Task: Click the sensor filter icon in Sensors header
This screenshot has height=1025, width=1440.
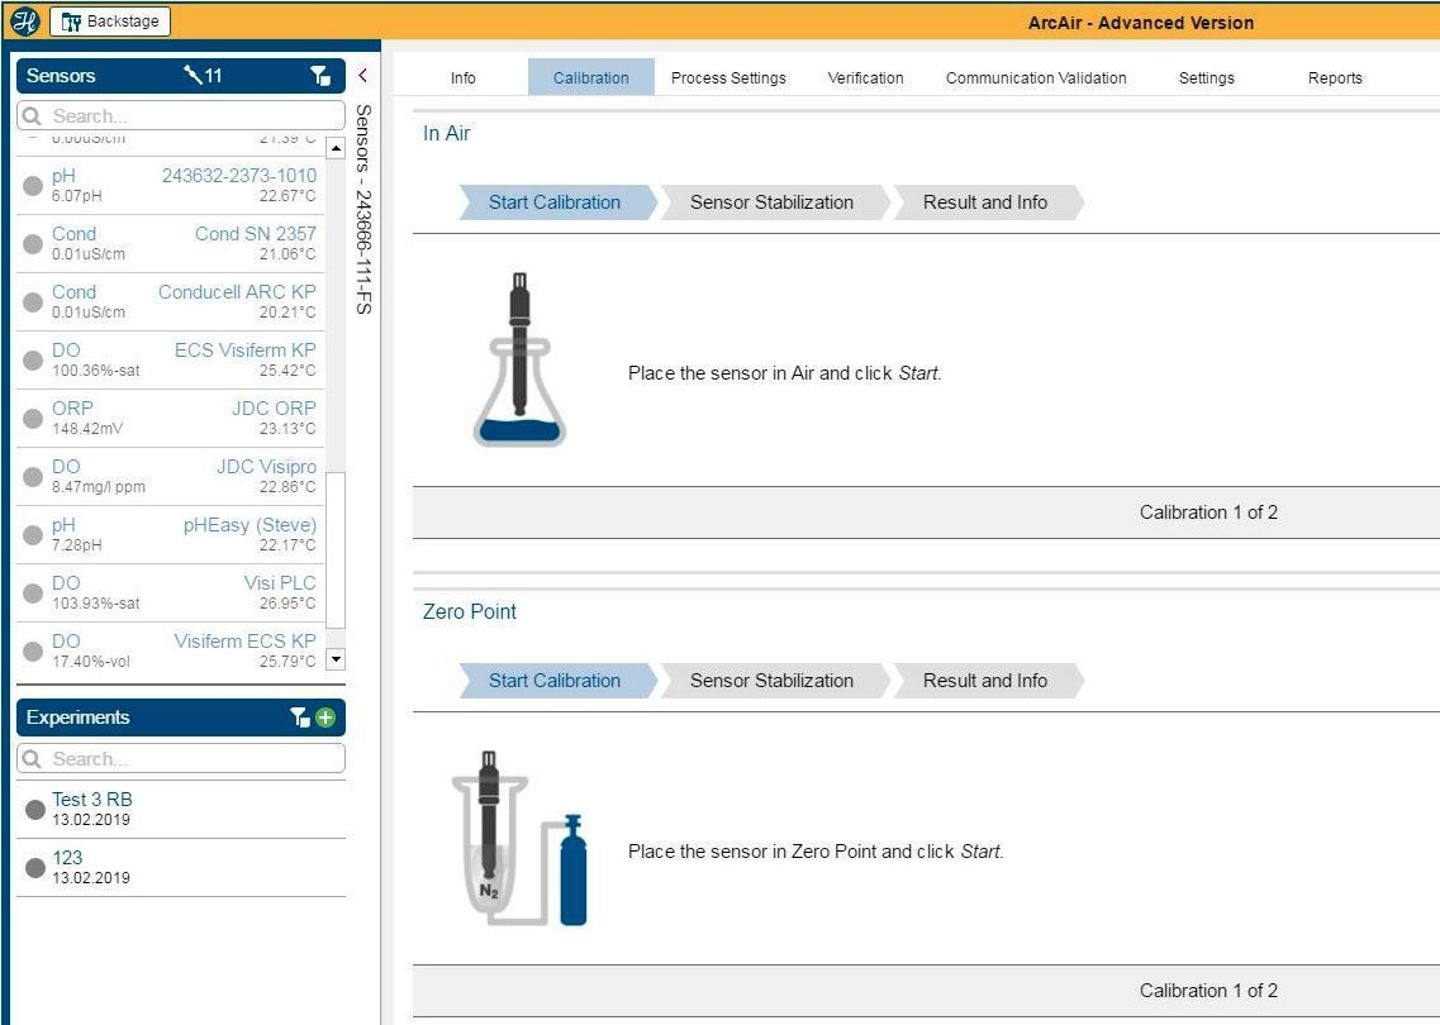Action: pos(320,75)
